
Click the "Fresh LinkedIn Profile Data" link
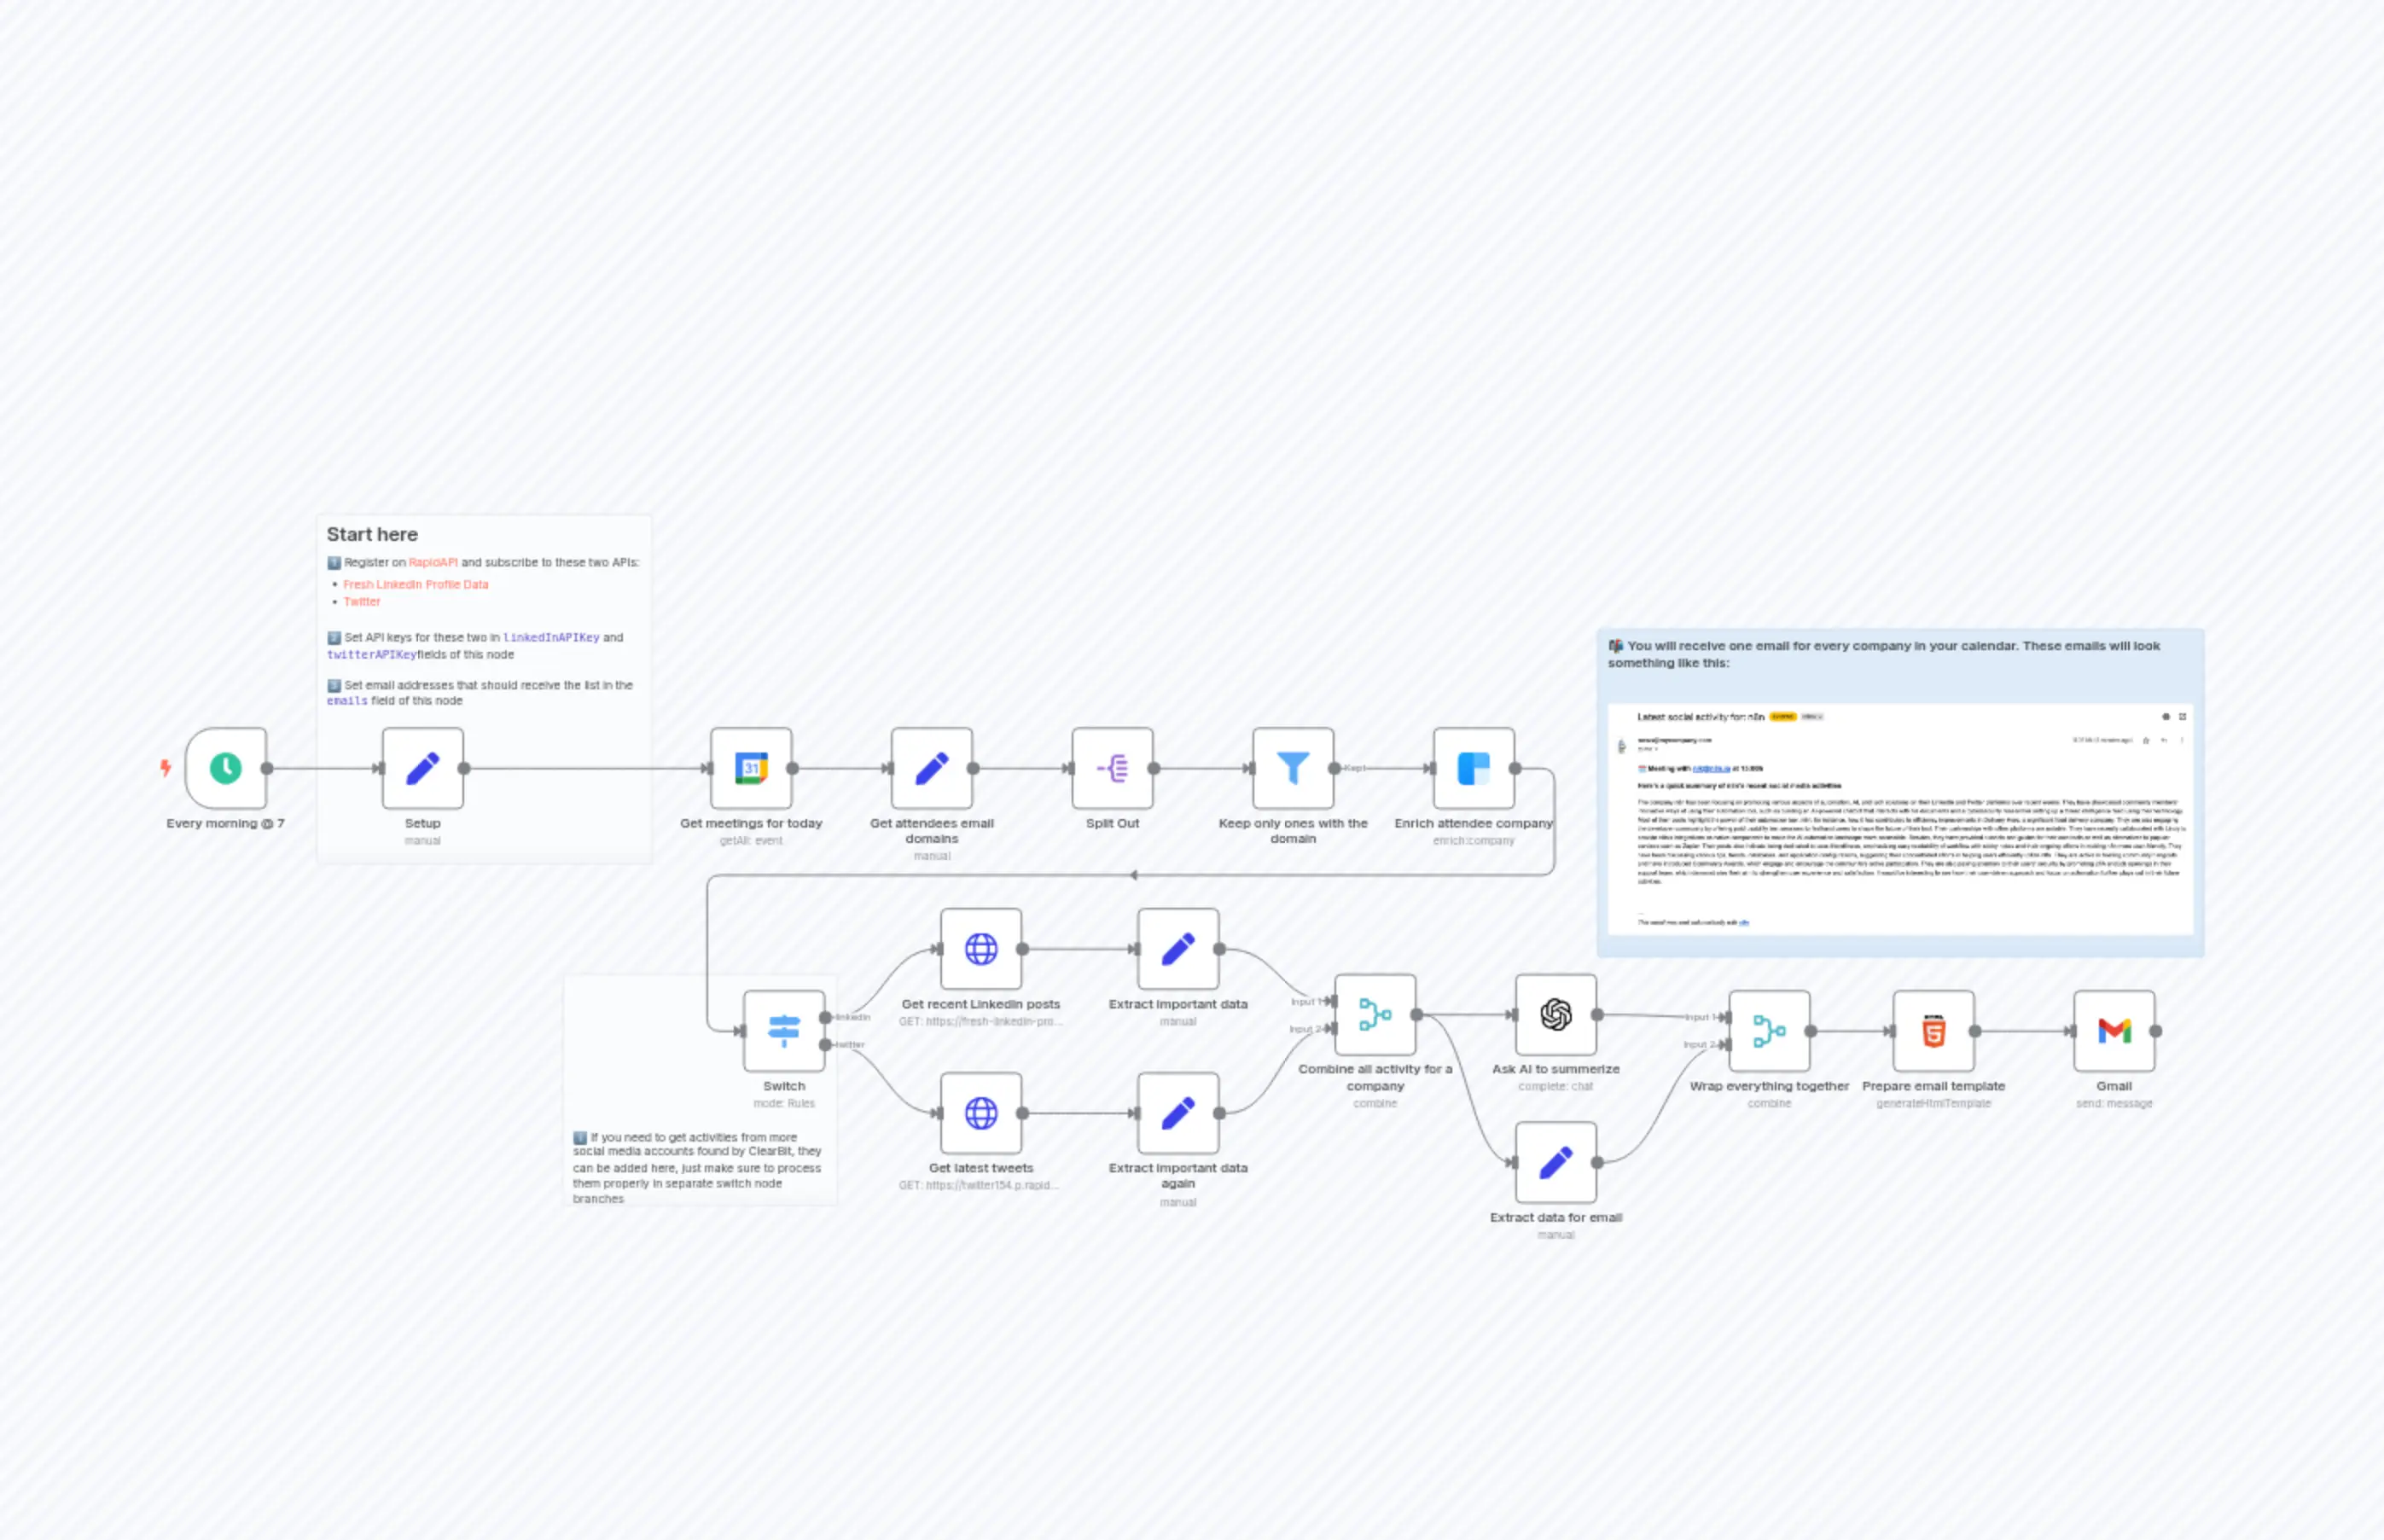pyautogui.click(x=416, y=584)
